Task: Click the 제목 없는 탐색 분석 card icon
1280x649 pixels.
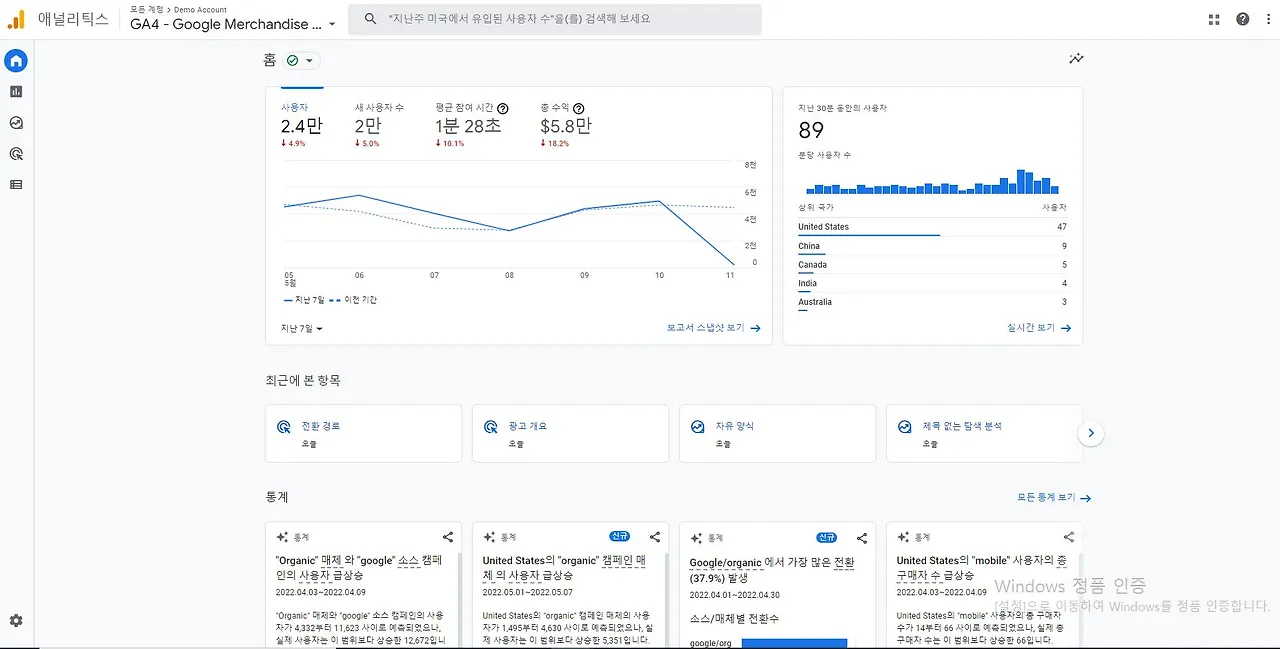Action: pos(904,427)
